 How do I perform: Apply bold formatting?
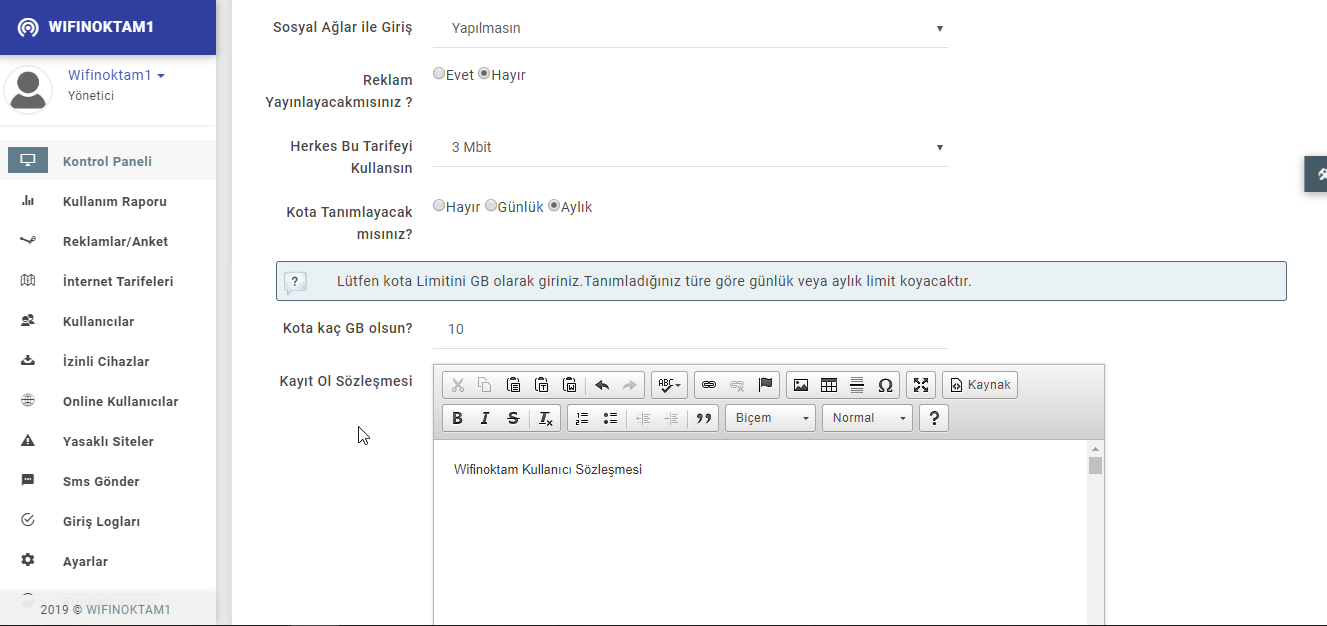(457, 418)
